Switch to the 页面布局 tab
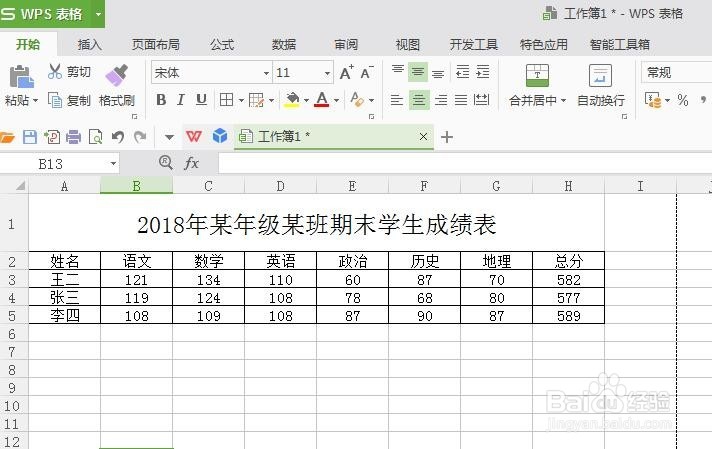 (156, 44)
